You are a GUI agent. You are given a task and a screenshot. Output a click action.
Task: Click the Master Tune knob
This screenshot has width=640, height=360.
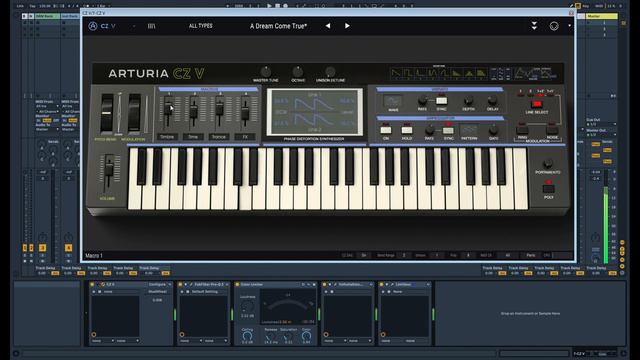[x=266, y=72]
